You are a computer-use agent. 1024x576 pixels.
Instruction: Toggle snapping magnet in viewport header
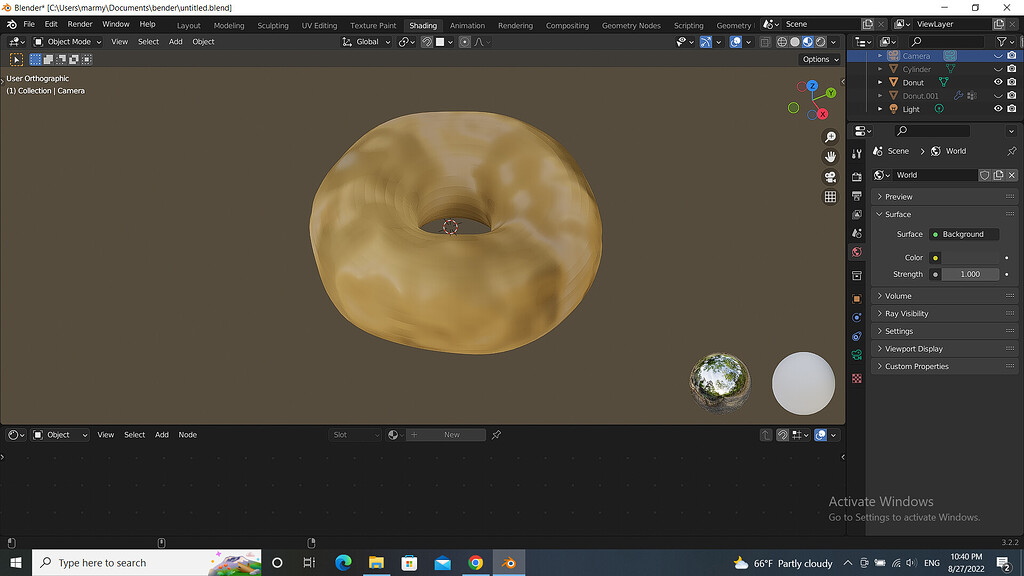point(427,42)
